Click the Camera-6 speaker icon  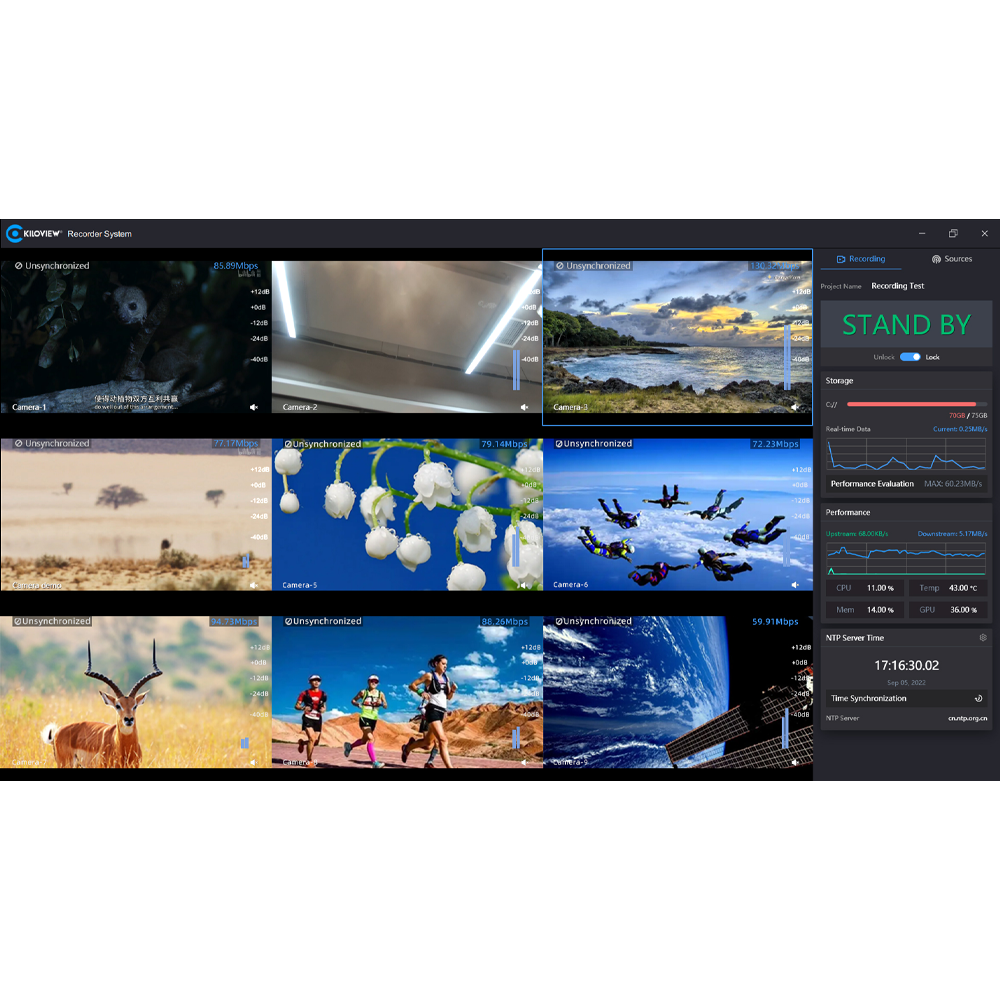(x=795, y=585)
